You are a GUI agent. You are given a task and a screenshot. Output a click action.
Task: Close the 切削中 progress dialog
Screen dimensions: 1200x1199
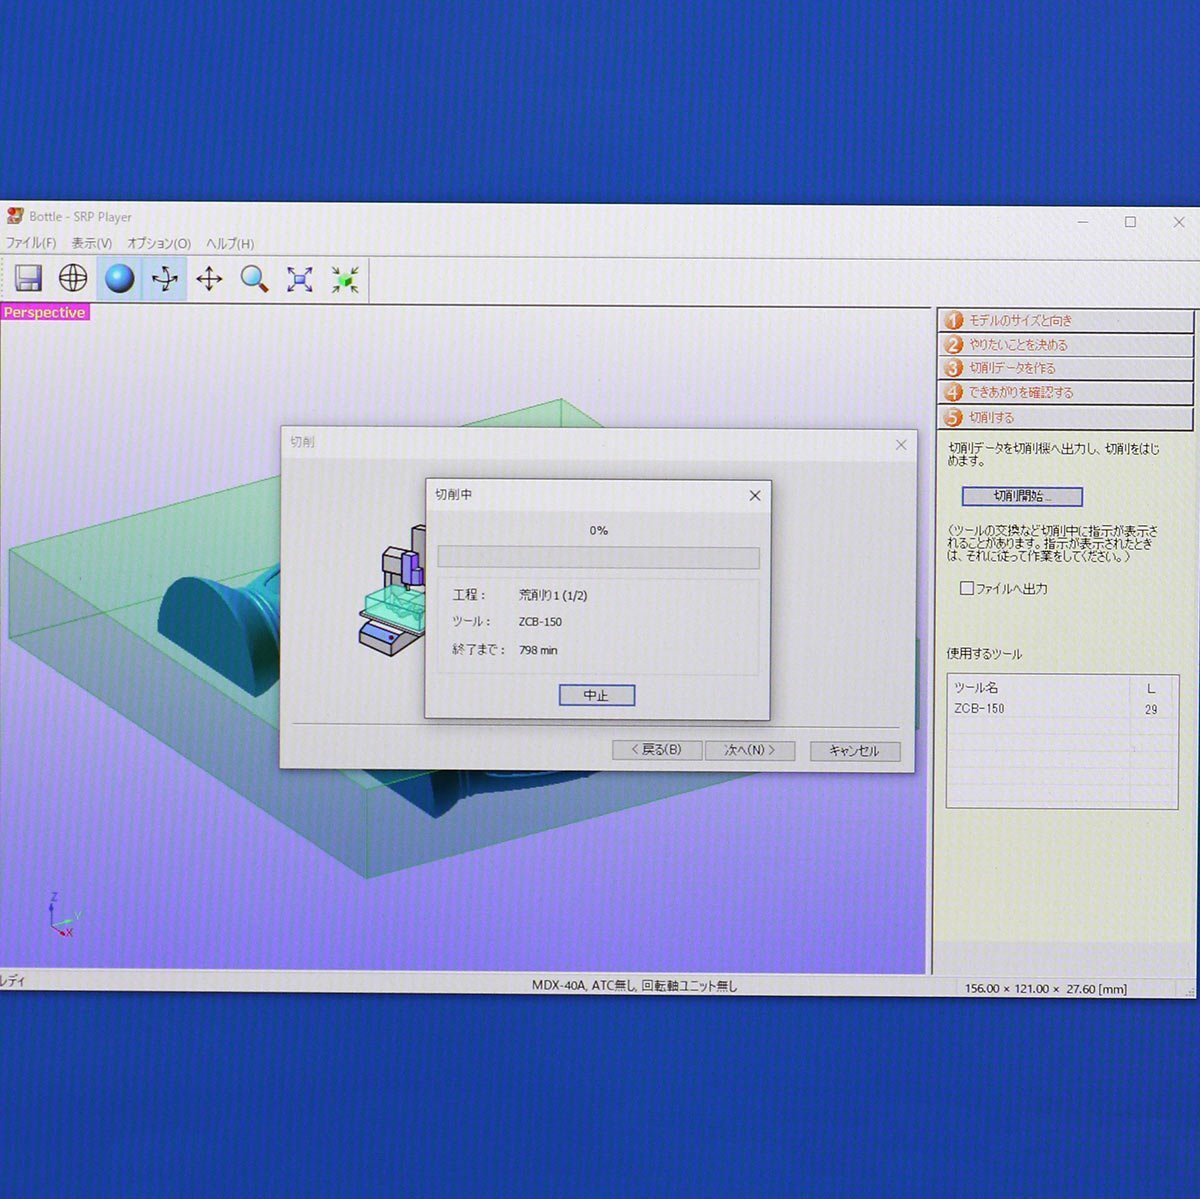755,495
